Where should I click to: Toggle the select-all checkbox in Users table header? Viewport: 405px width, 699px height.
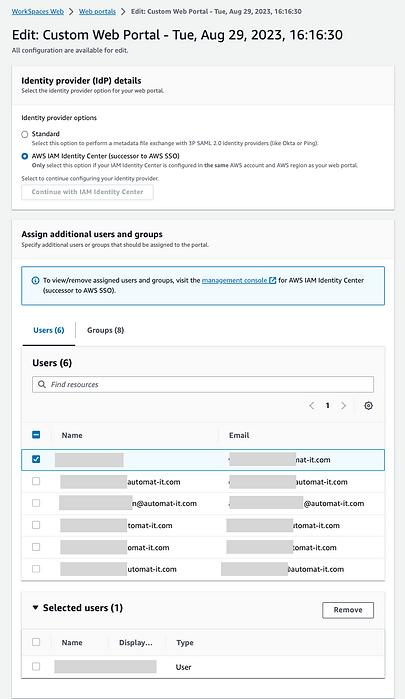pyautogui.click(x=36, y=435)
